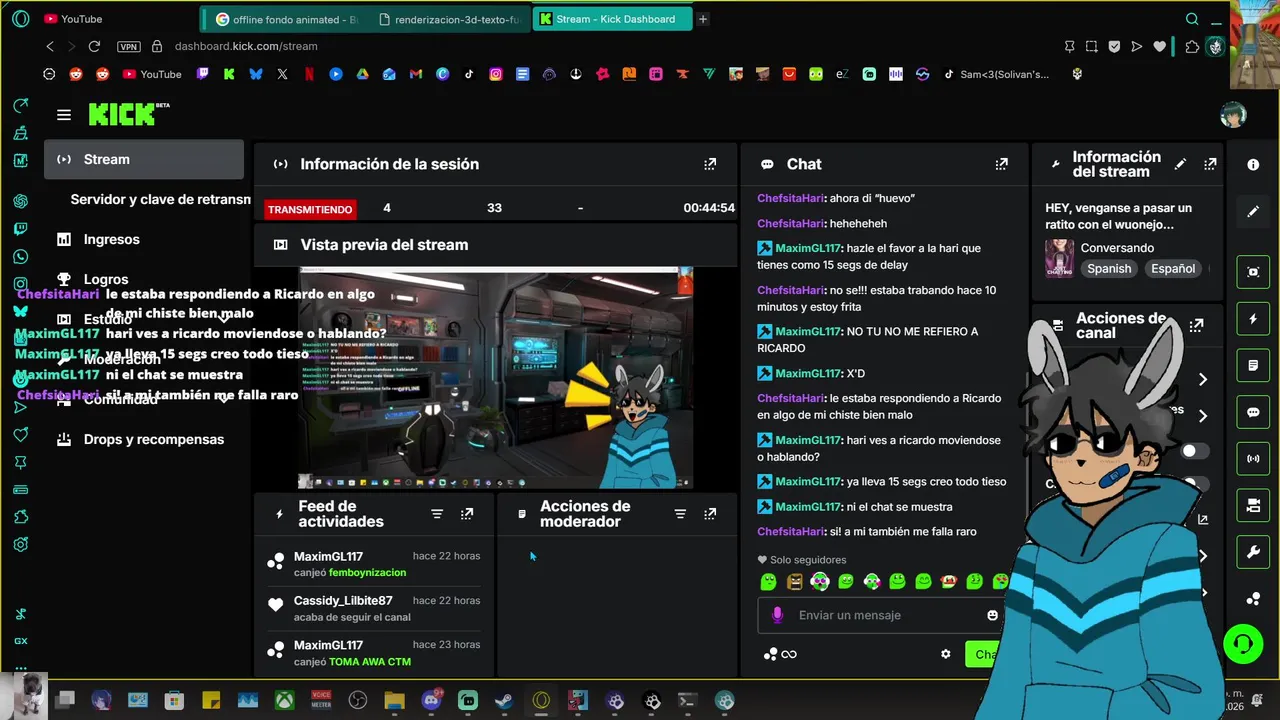Viewport: 1280px width, 720px height.
Task: Open chat settings gear
Action: click(x=946, y=654)
